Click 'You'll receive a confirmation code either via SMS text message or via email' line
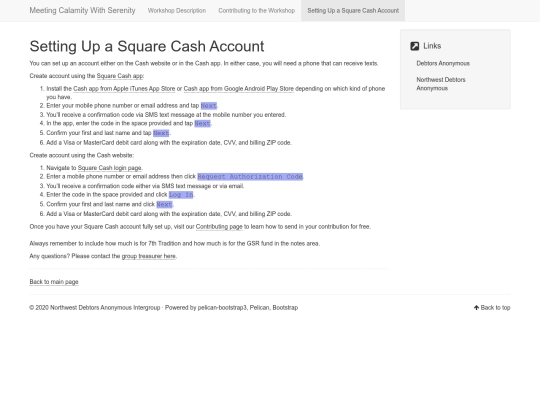 (145, 186)
